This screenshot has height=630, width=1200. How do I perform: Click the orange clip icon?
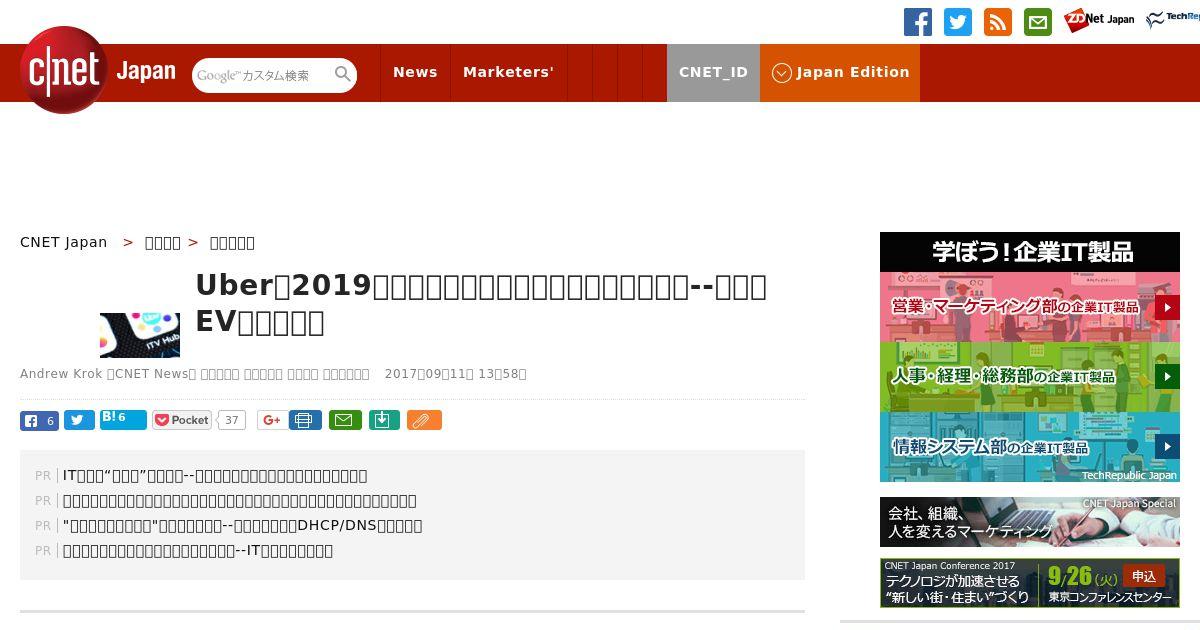(x=424, y=420)
